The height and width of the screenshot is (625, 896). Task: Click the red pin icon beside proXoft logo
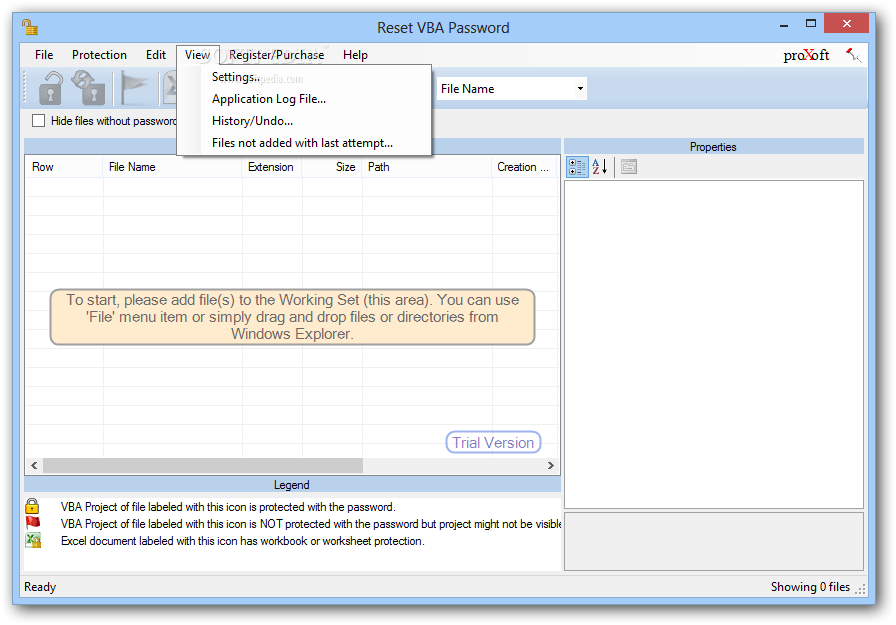[853, 55]
